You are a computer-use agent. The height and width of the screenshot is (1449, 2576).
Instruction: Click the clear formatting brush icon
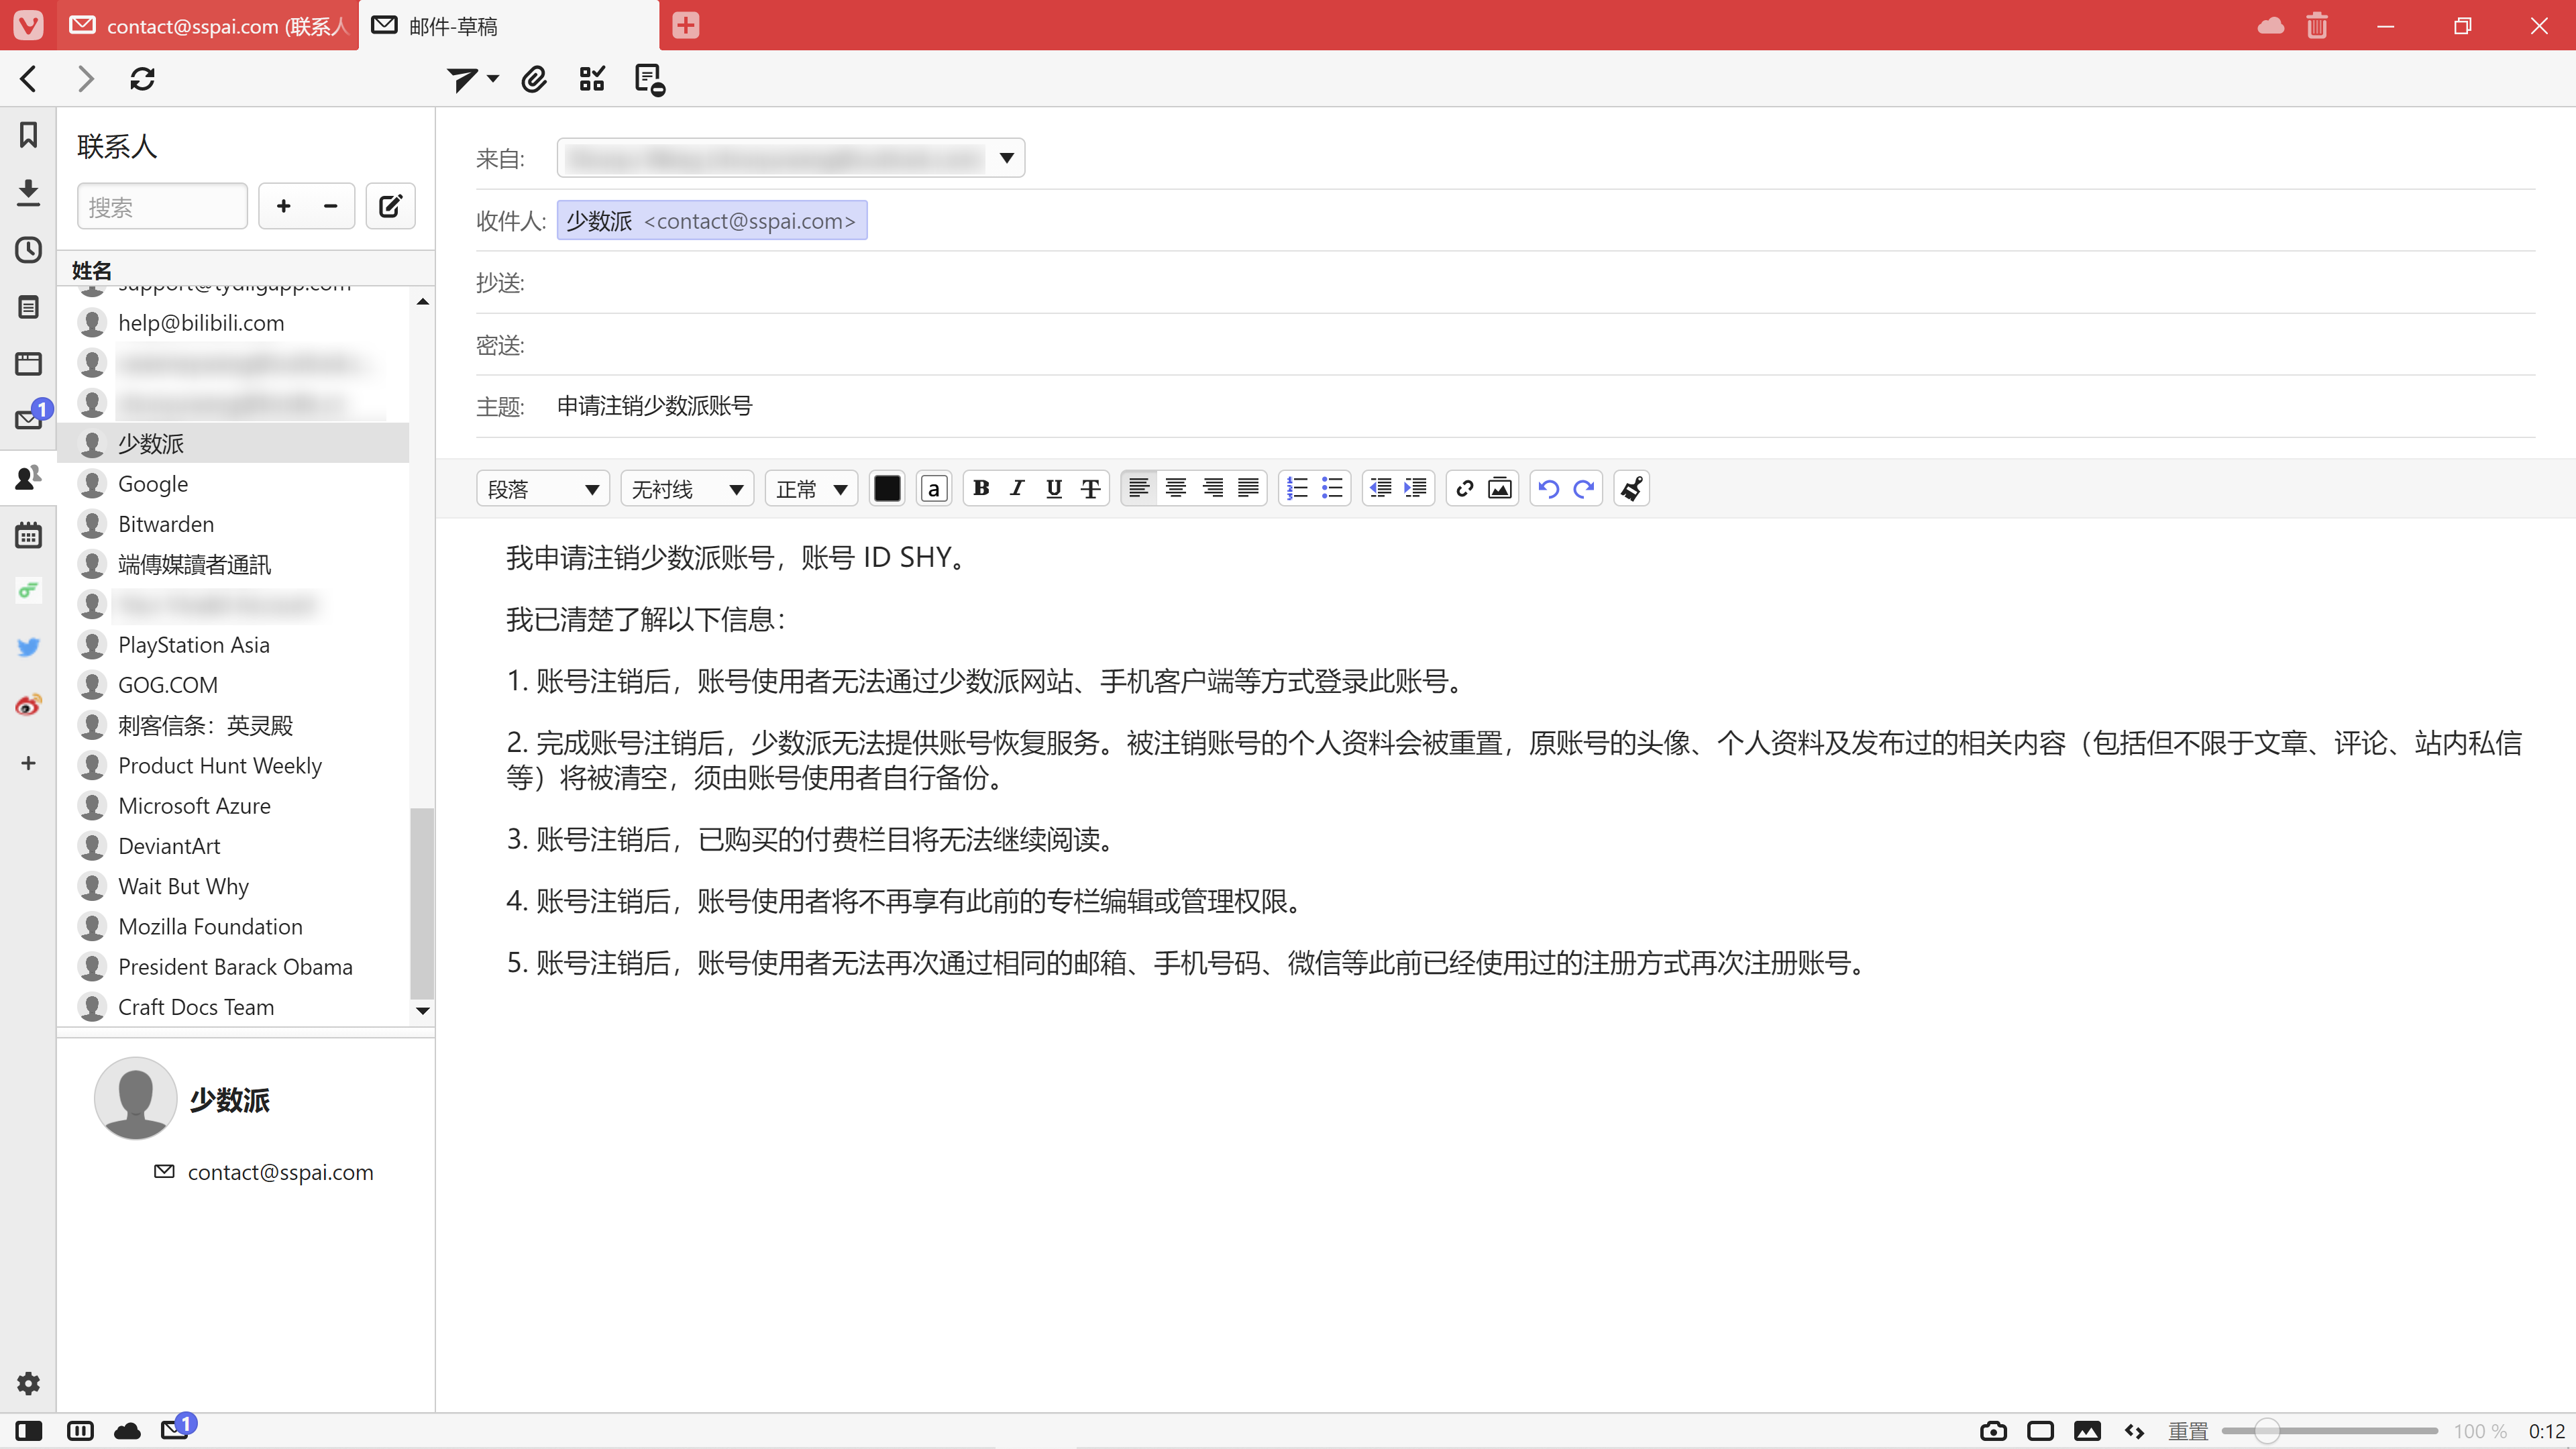point(1631,489)
